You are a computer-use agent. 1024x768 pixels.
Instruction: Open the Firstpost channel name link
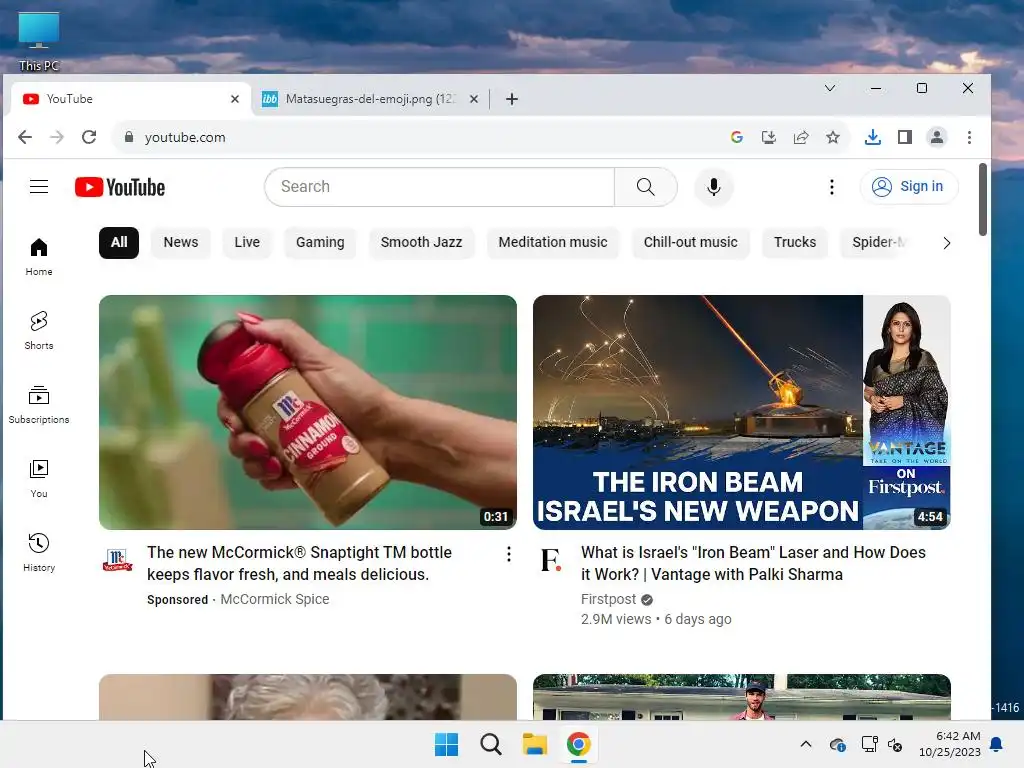608,599
